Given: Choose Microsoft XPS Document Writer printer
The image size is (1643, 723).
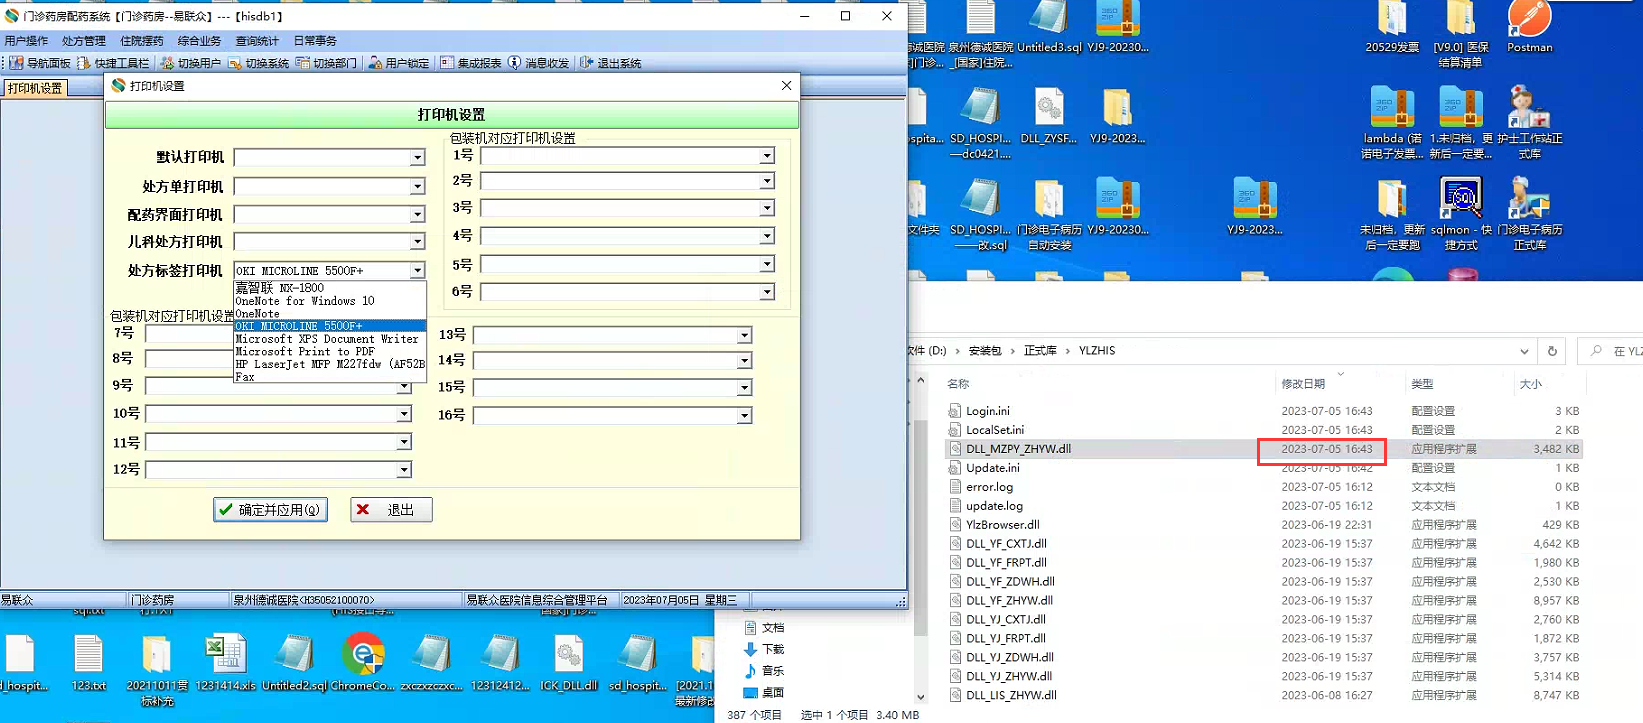Looking at the screenshot, I should click(330, 339).
